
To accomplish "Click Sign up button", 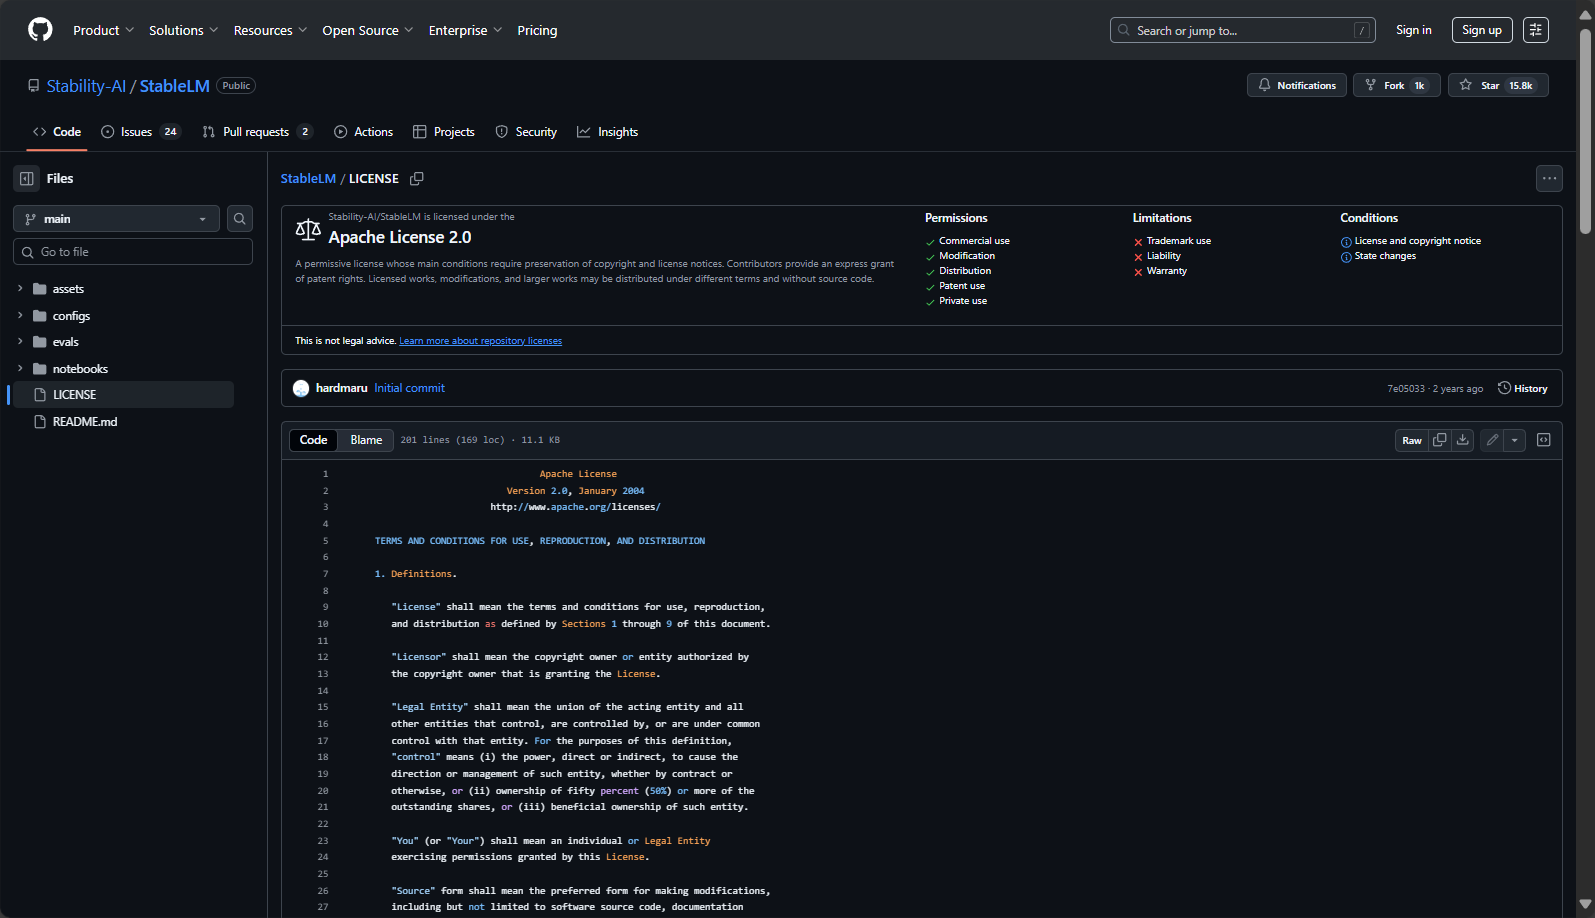I will pyautogui.click(x=1482, y=30).
